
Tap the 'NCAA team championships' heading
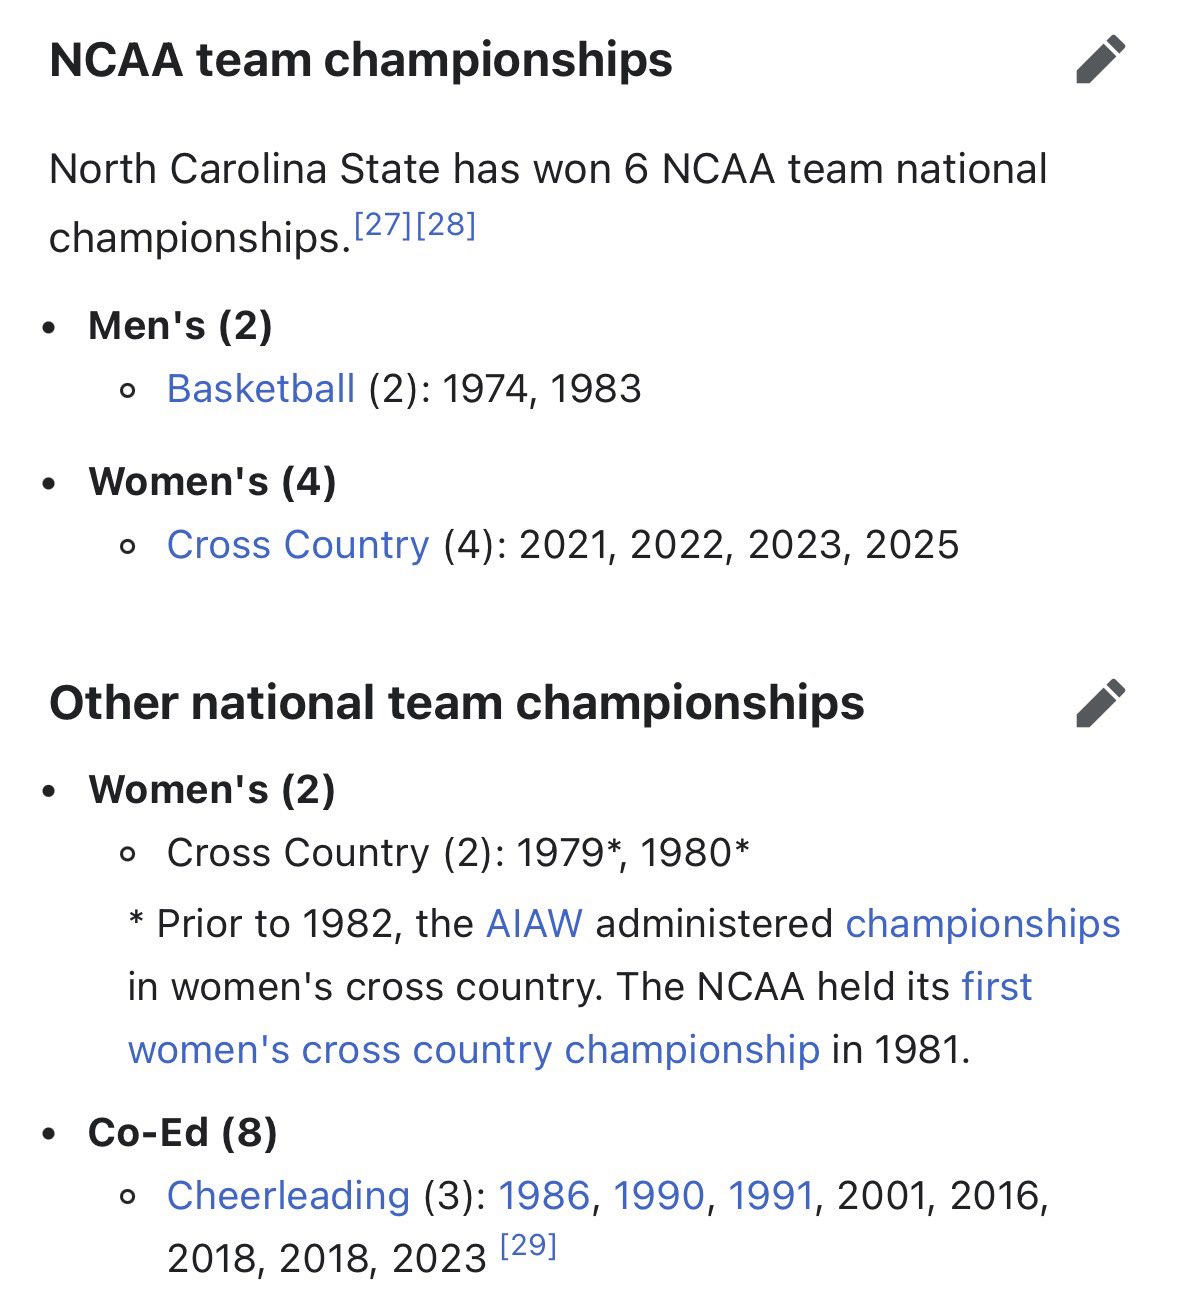coord(361,60)
